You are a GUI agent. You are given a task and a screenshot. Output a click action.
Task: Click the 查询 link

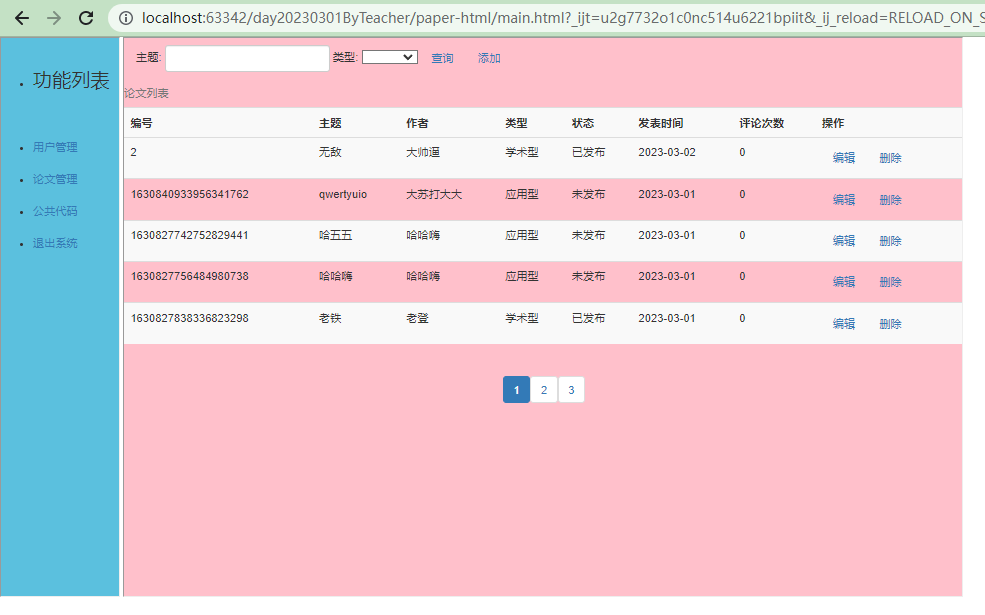(442, 58)
